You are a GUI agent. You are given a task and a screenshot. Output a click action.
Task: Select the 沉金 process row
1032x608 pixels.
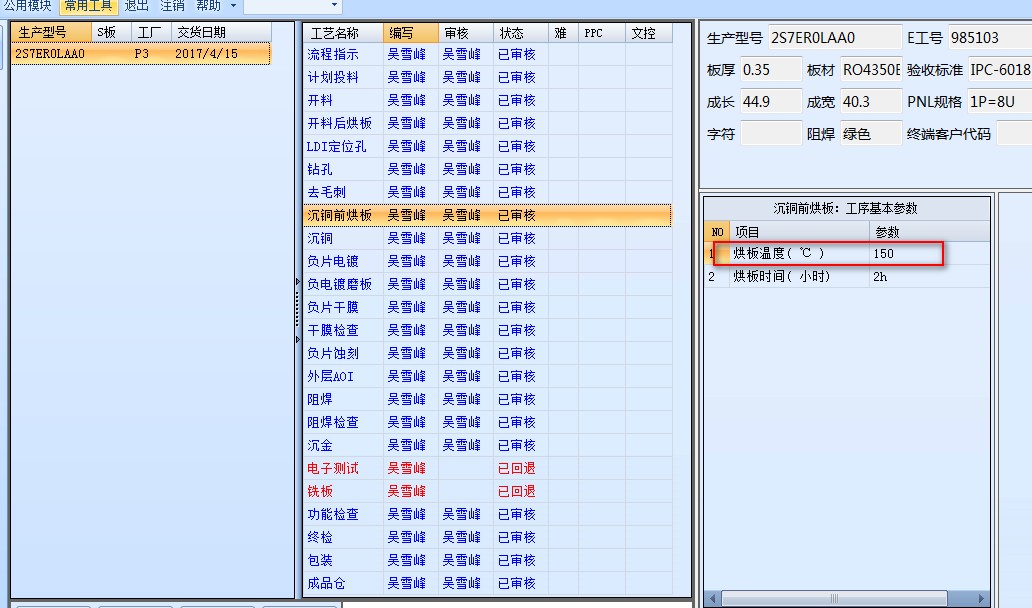[488, 445]
